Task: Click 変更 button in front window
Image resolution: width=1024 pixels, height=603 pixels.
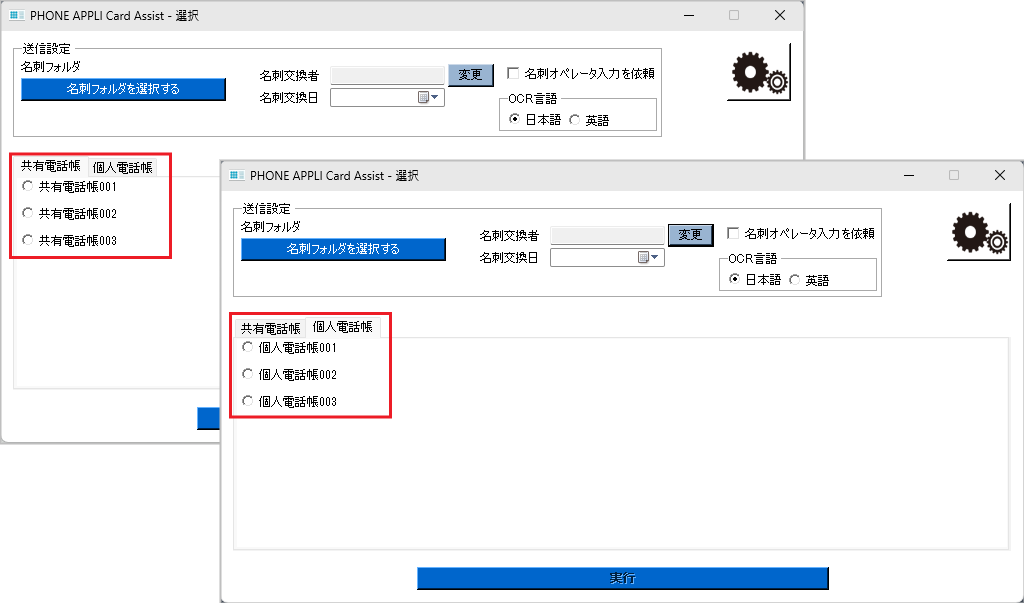Action: [x=690, y=235]
